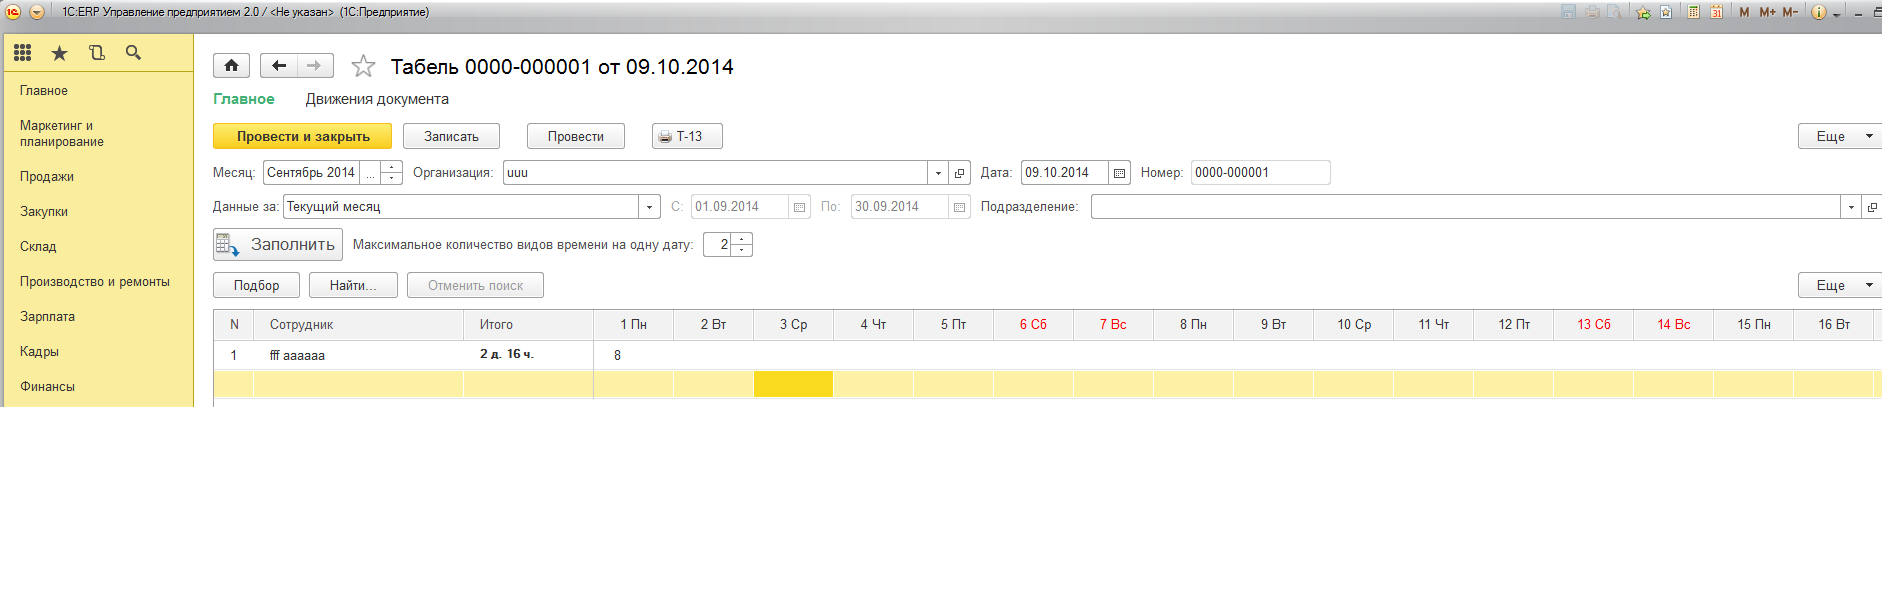Expand the Организация dropdown list

click(x=938, y=173)
